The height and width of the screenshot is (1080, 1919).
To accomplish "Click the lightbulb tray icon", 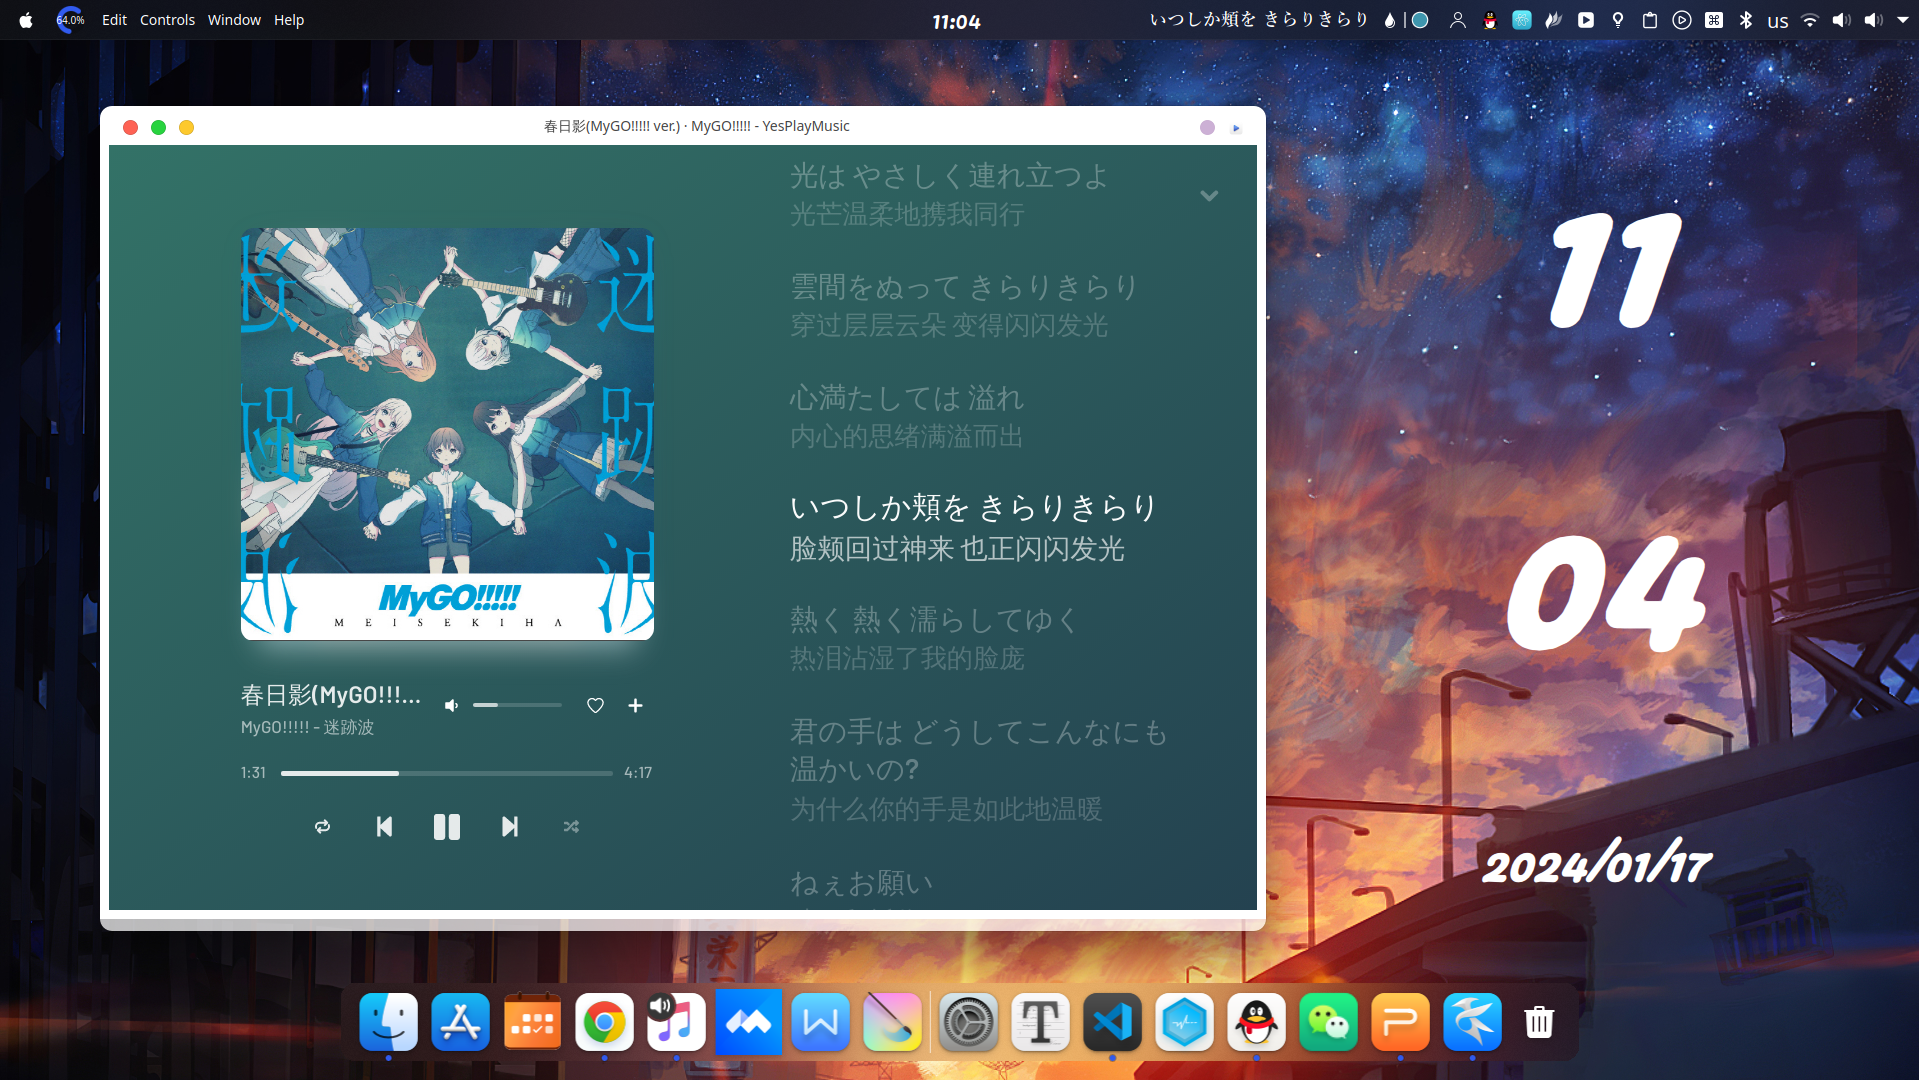I will [1618, 20].
